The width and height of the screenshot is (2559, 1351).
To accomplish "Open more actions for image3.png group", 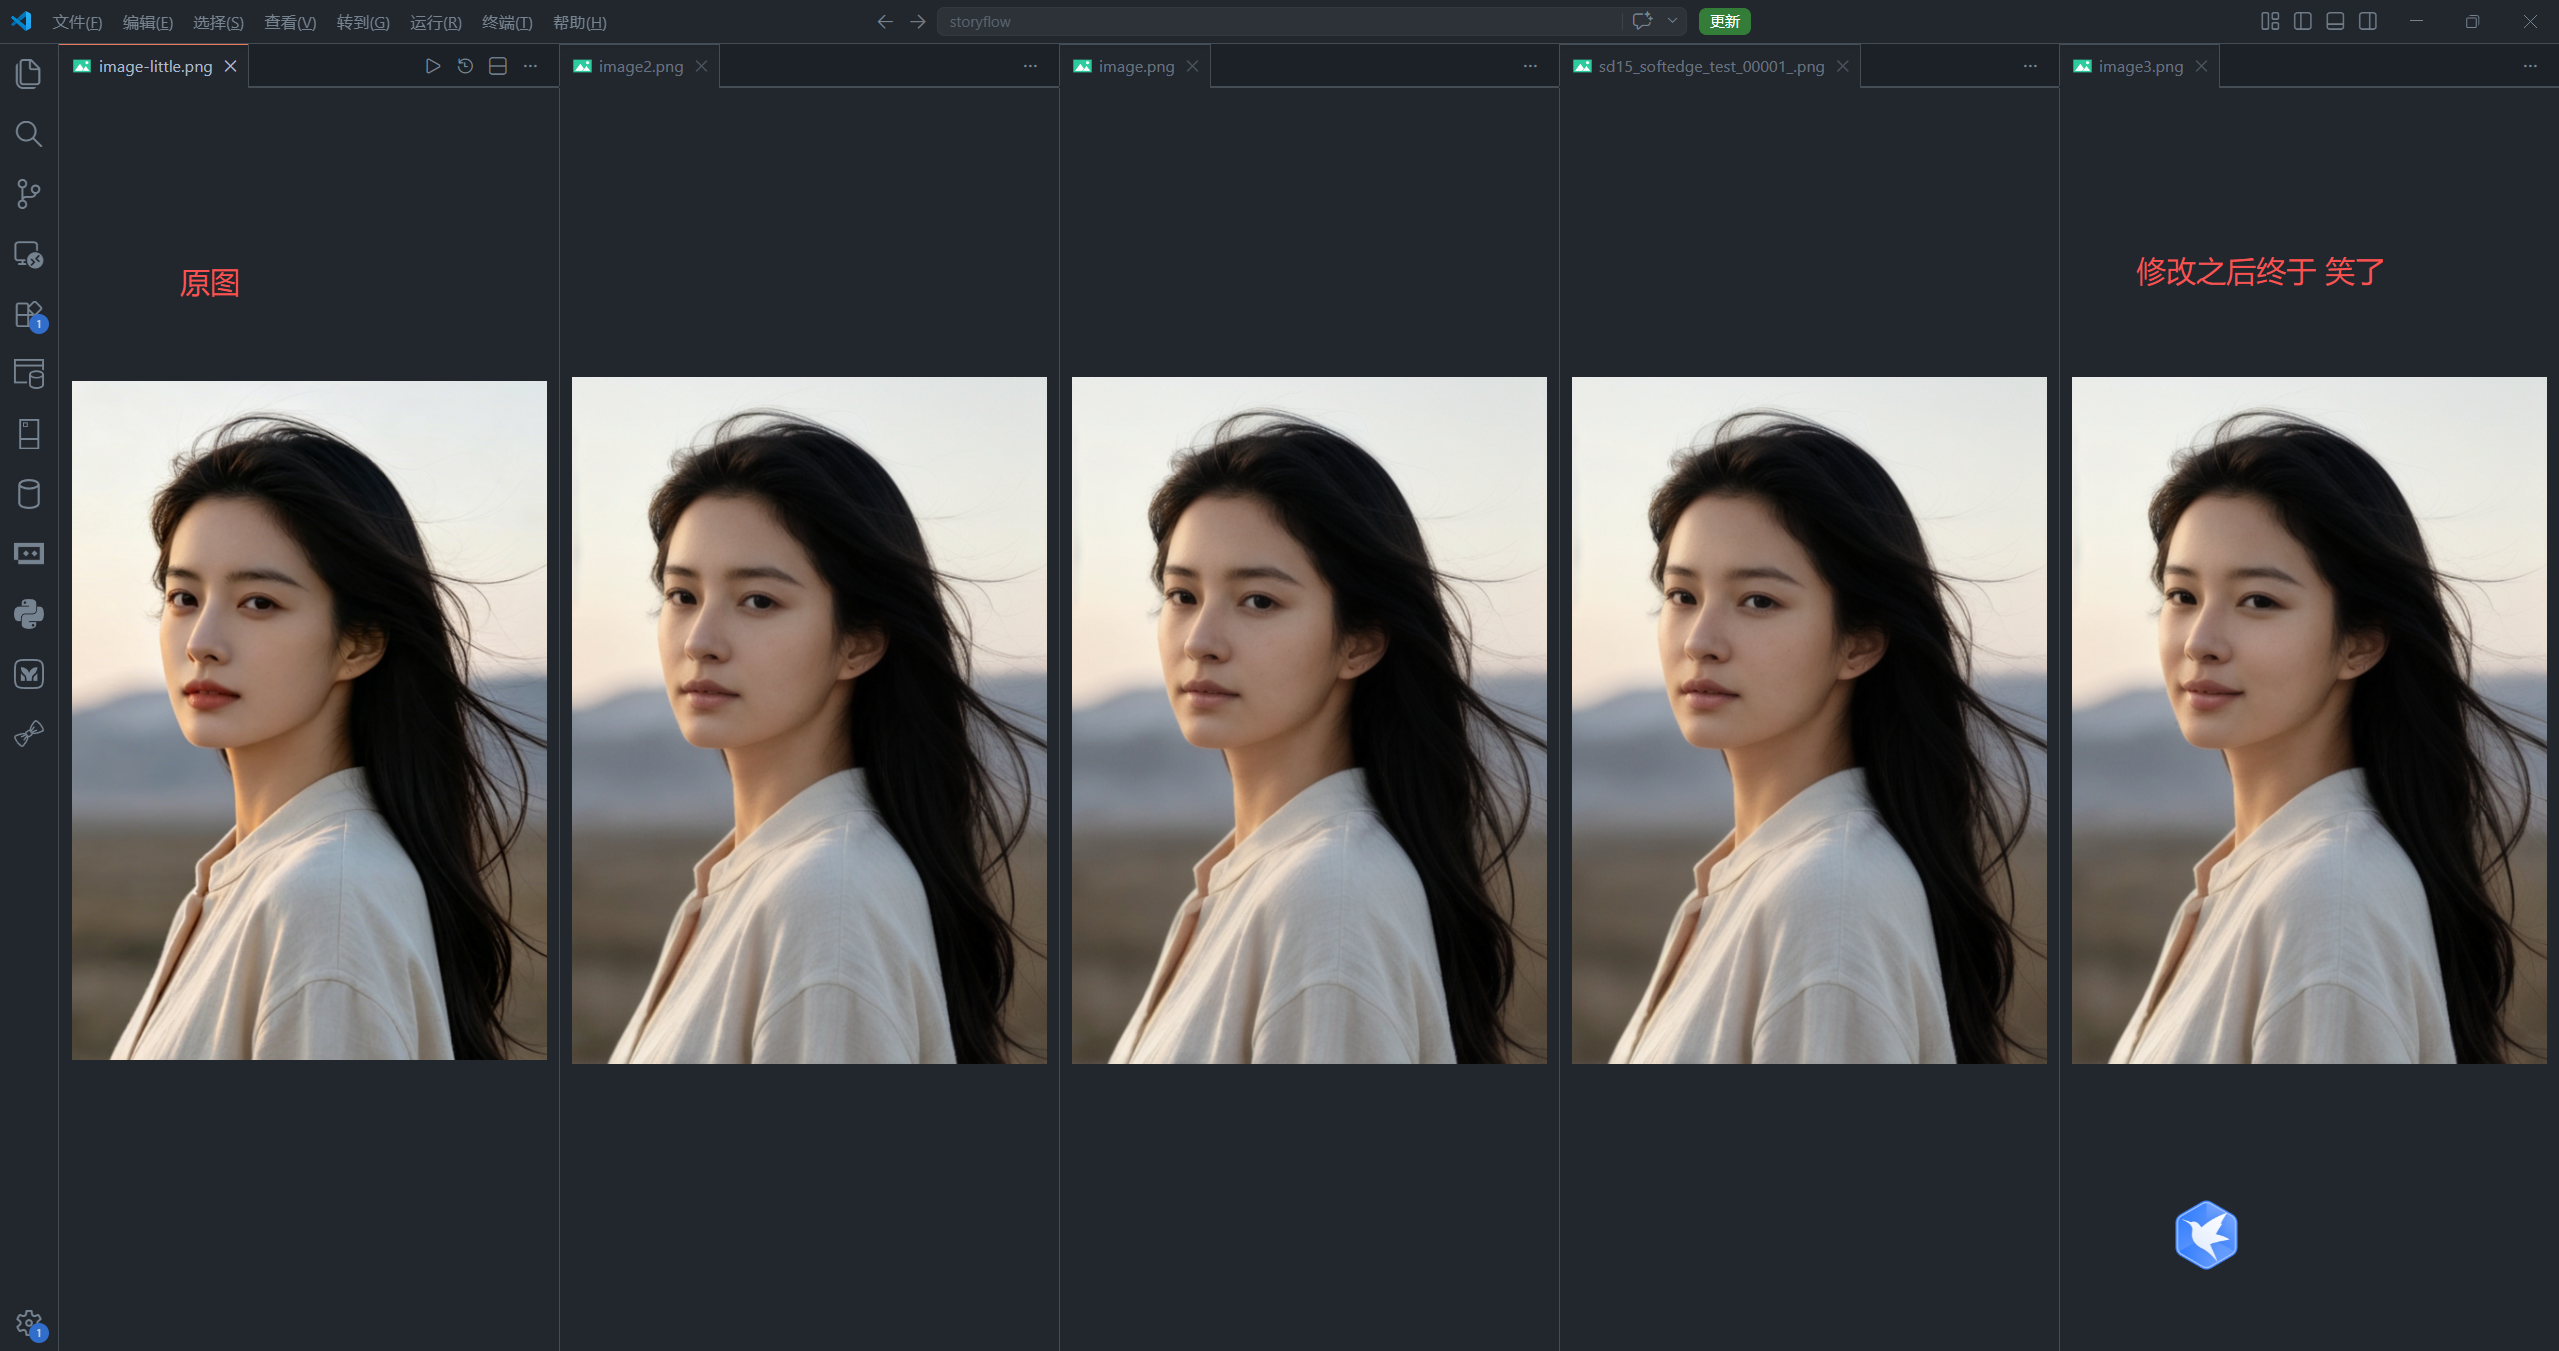I will point(2530,66).
